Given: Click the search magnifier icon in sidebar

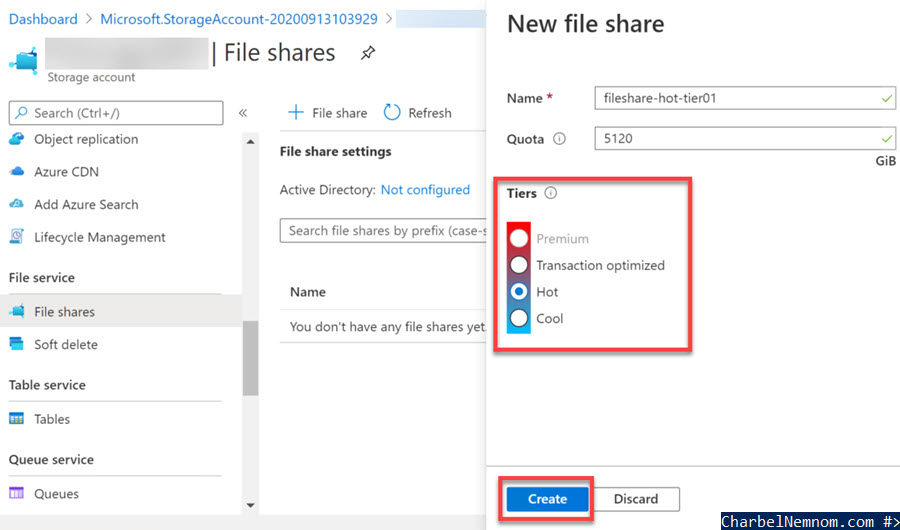Looking at the screenshot, I should click(21, 113).
